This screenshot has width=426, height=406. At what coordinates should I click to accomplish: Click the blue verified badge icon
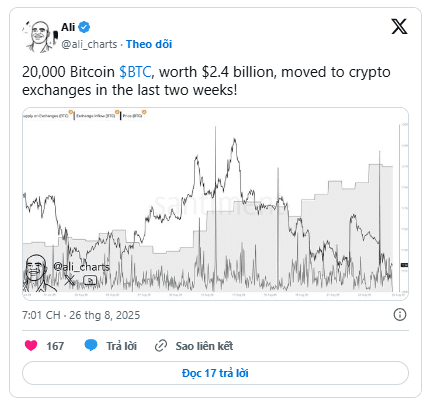tap(84, 27)
